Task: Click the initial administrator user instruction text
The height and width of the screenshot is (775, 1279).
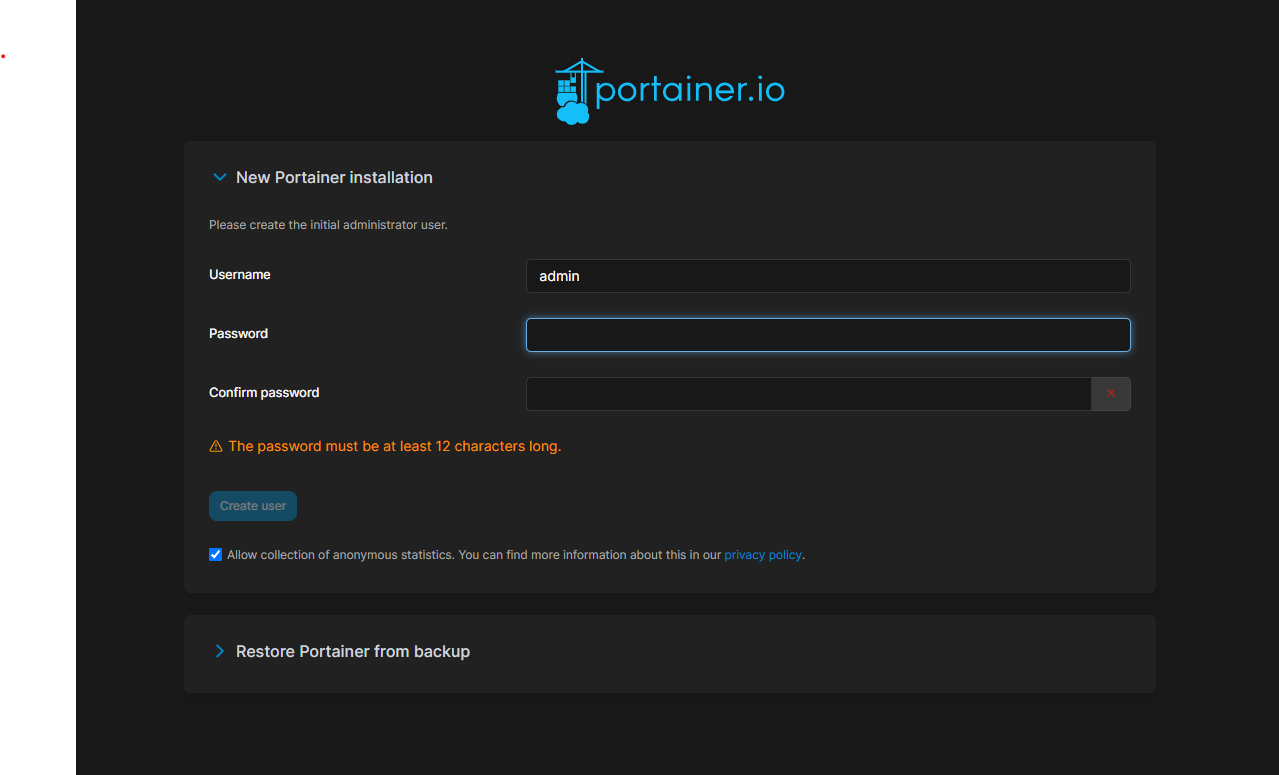Action: click(x=328, y=225)
